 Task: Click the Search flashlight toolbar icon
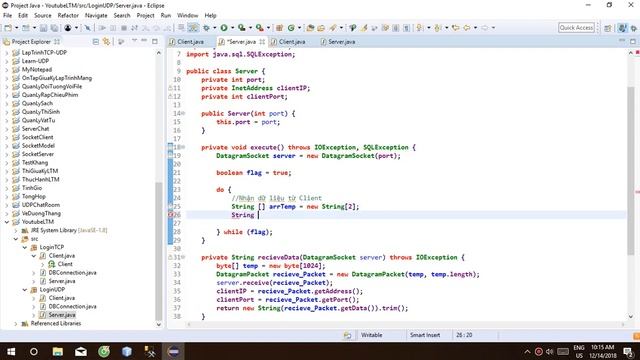[x=333, y=28]
